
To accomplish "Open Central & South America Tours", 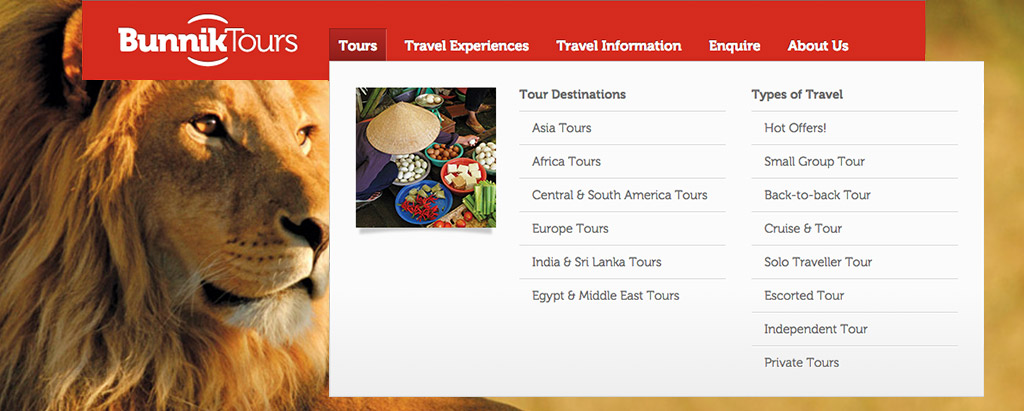I will (619, 195).
